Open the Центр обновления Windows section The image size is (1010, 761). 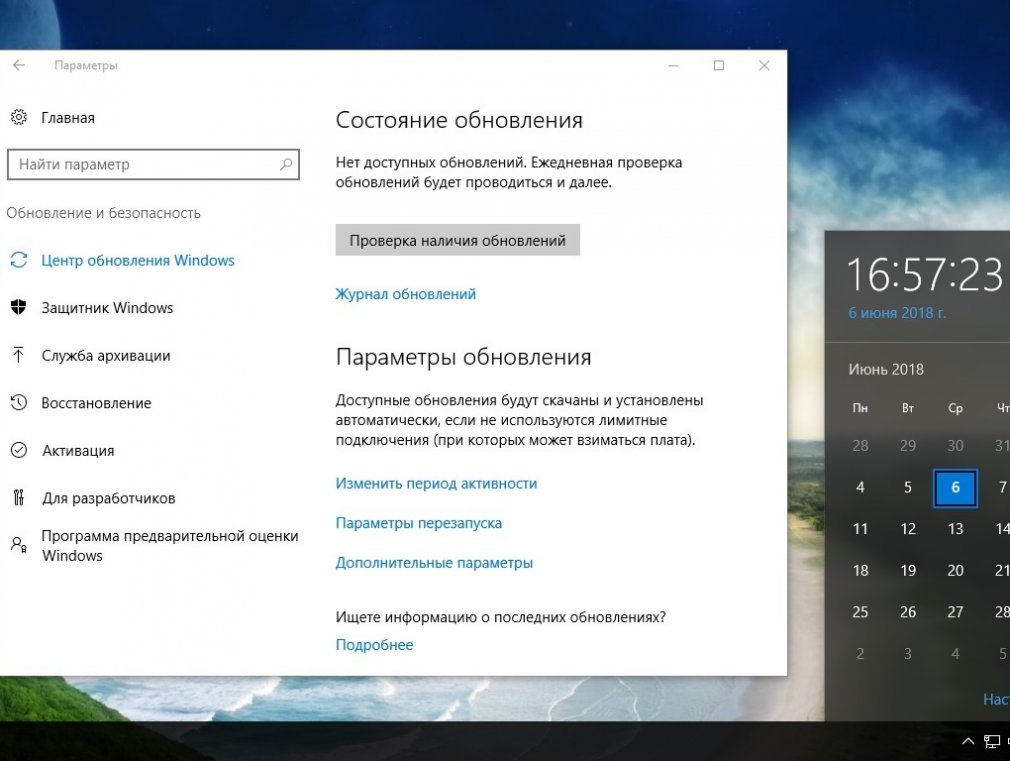pos(138,260)
